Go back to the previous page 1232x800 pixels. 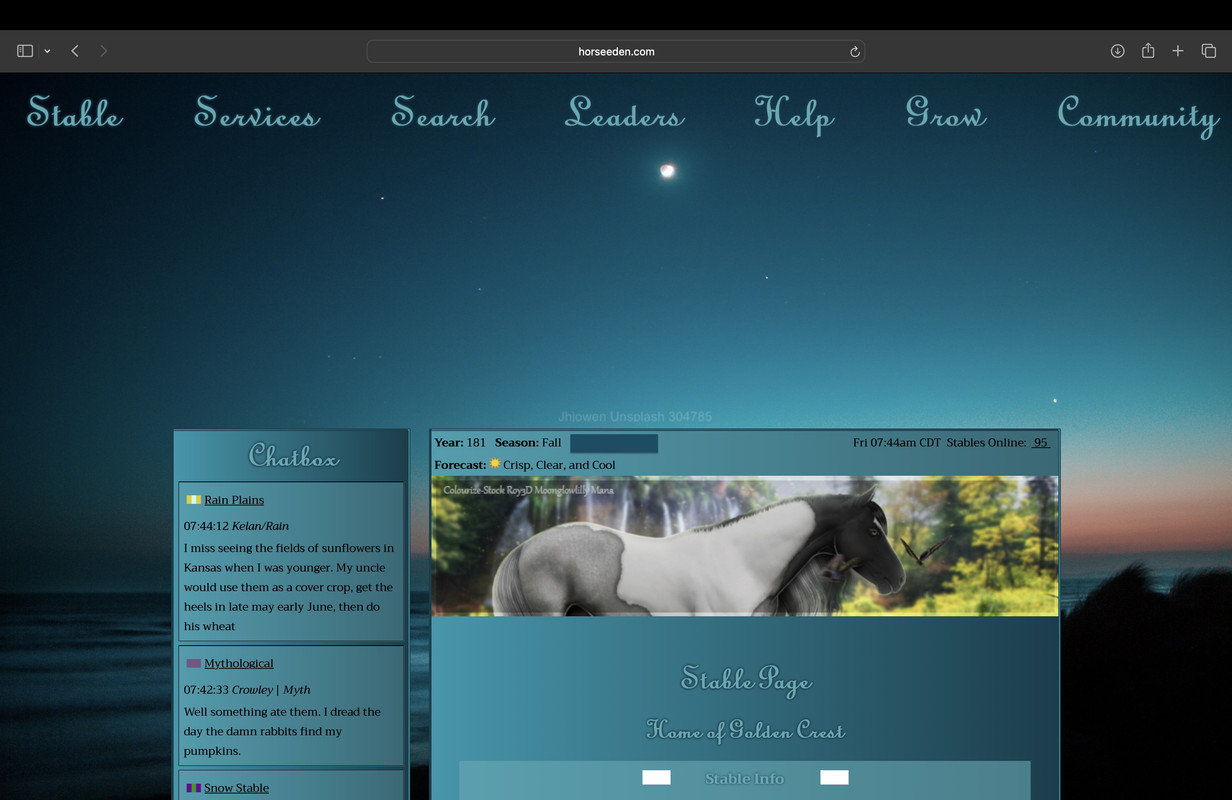(75, 51)
